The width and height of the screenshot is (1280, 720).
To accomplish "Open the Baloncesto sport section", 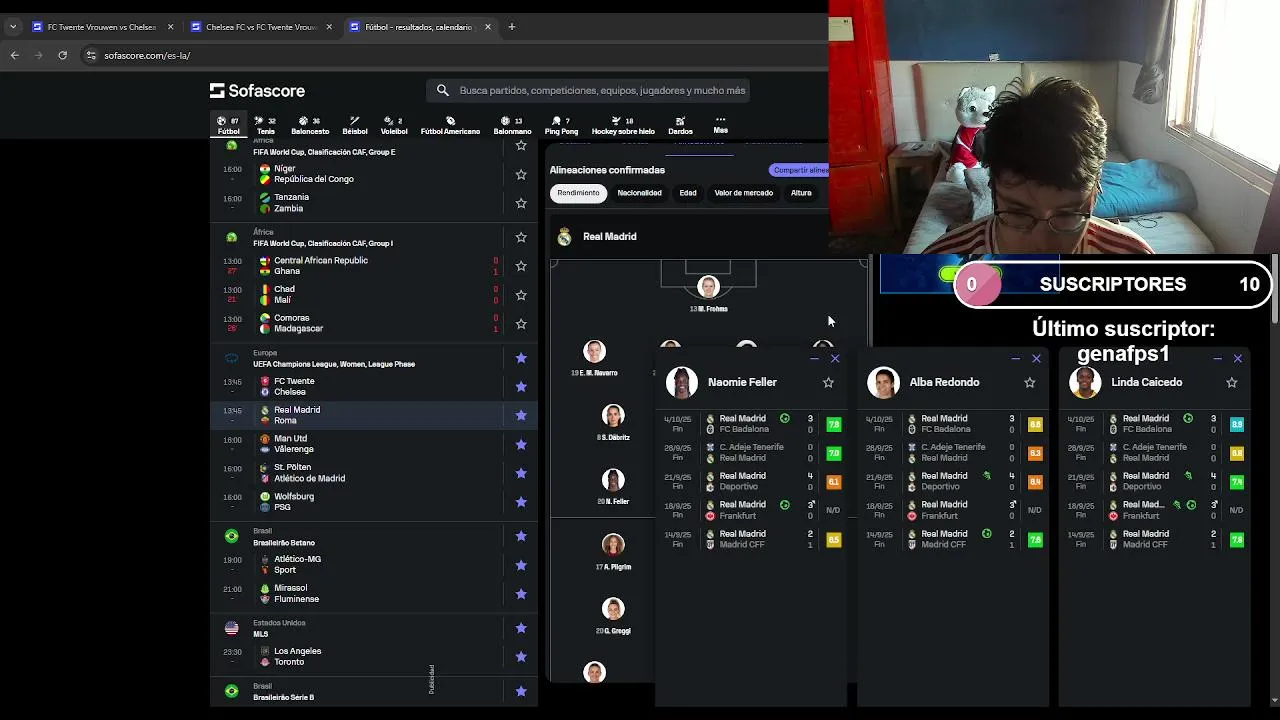I will point(310,125).
